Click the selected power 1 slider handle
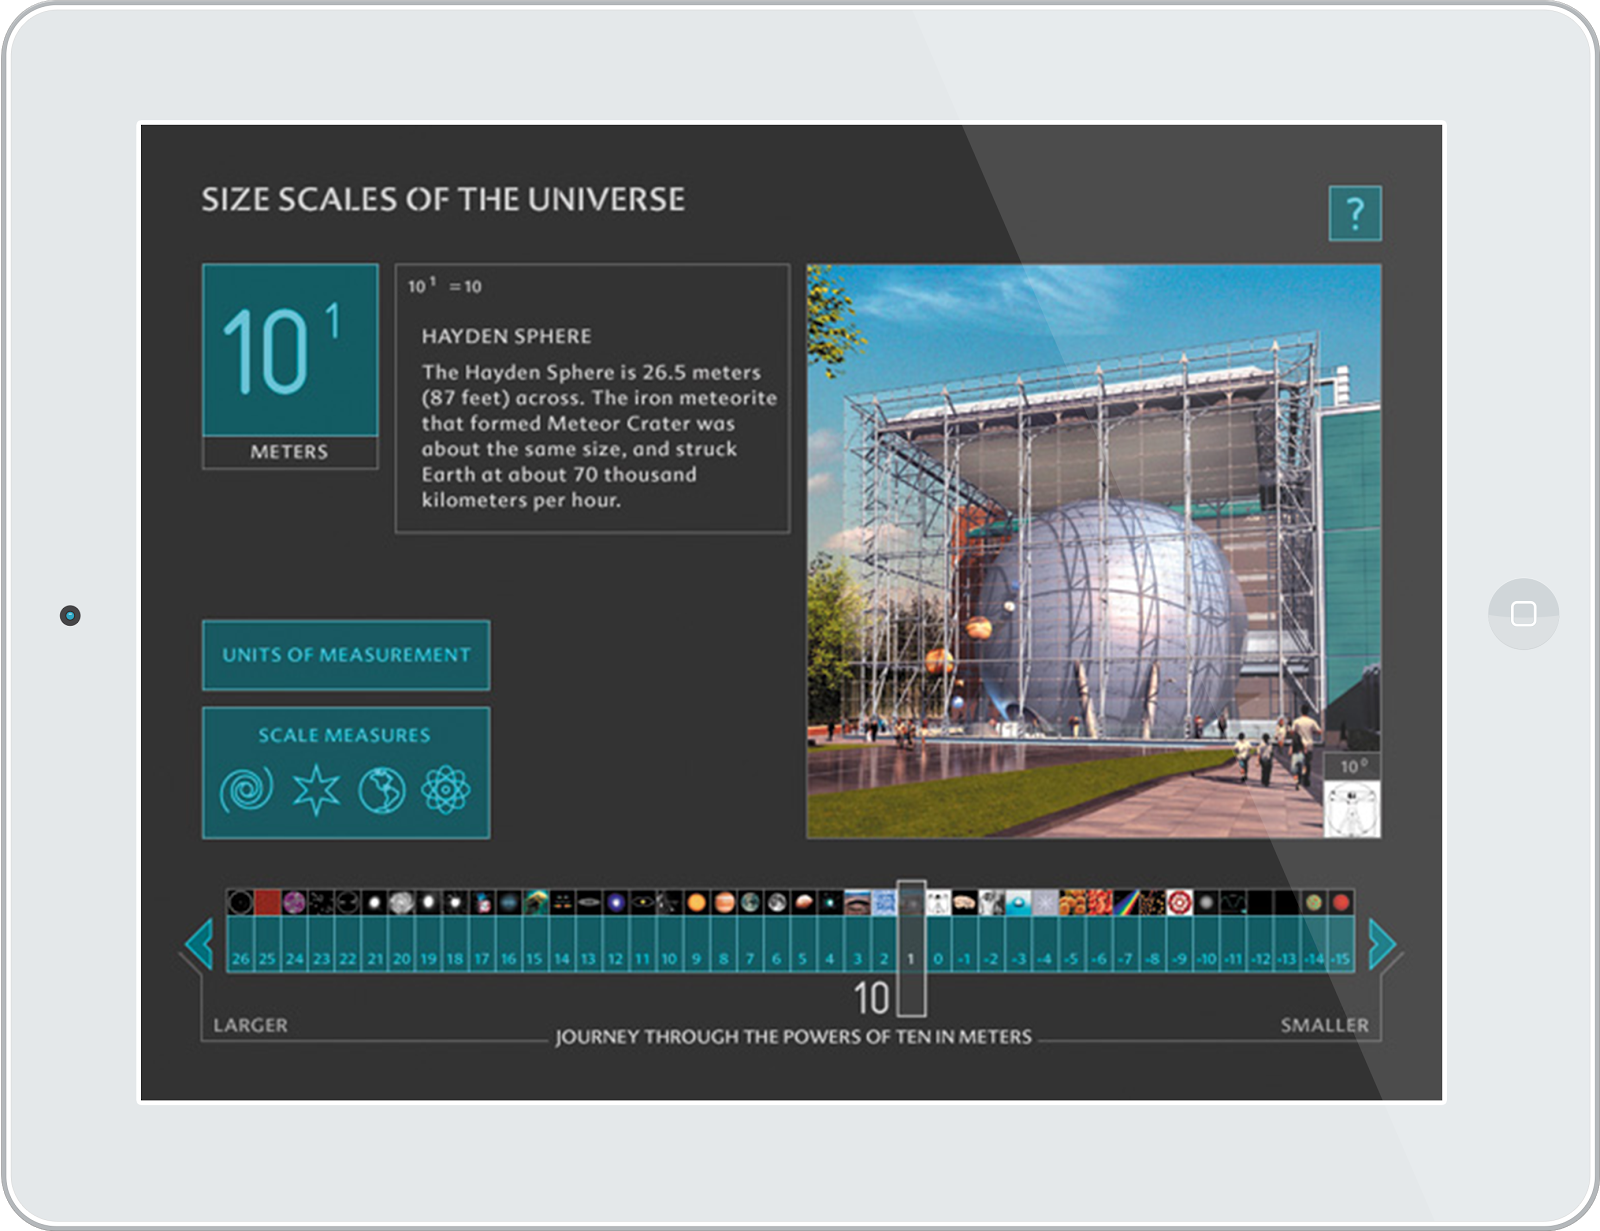The height and width of the screenshot is (1231, 1600). coord(911,945)
